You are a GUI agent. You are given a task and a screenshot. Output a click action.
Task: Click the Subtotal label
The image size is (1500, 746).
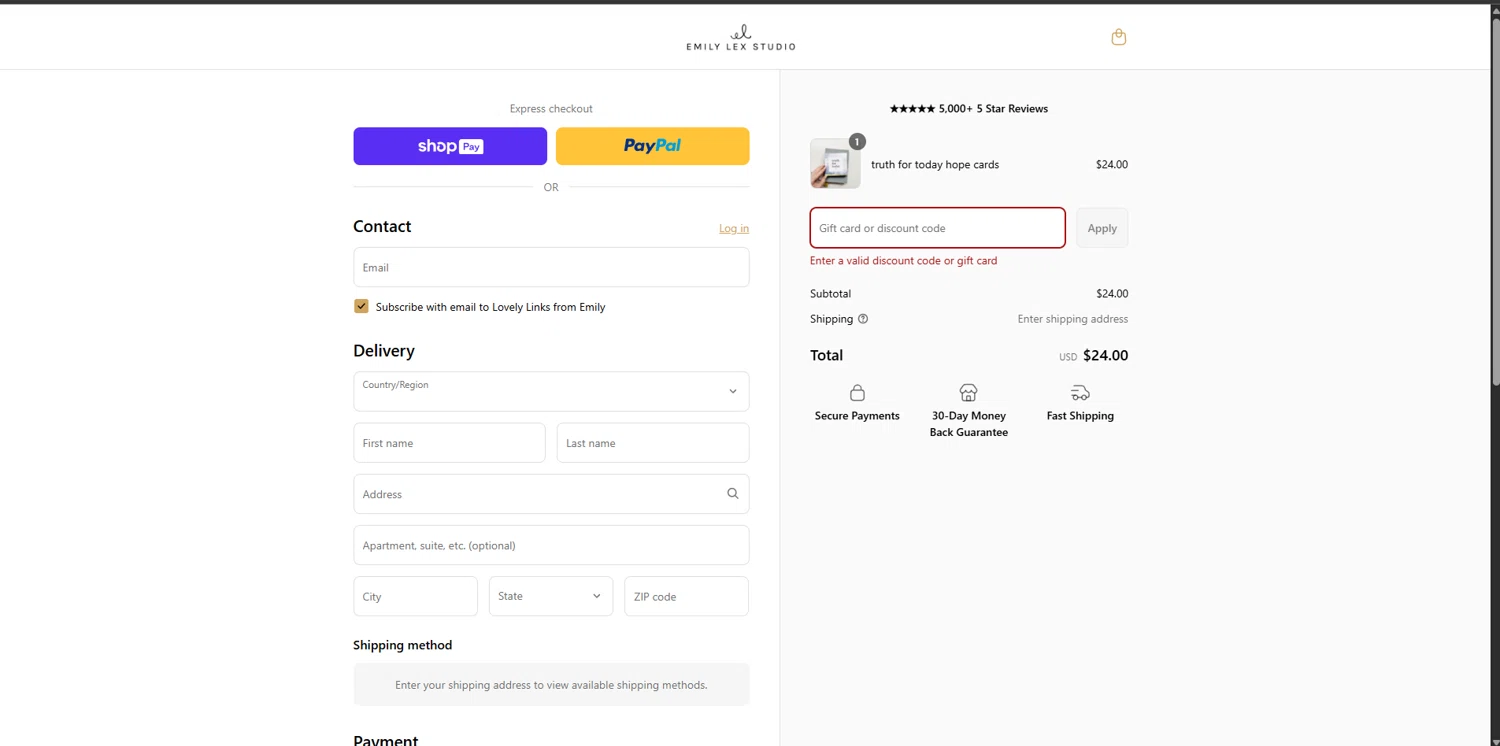click(830, 294)
